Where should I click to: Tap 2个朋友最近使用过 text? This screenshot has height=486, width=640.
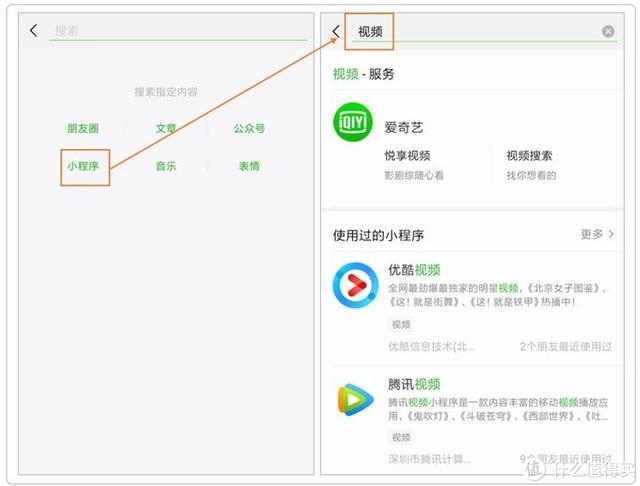(566, 346)
